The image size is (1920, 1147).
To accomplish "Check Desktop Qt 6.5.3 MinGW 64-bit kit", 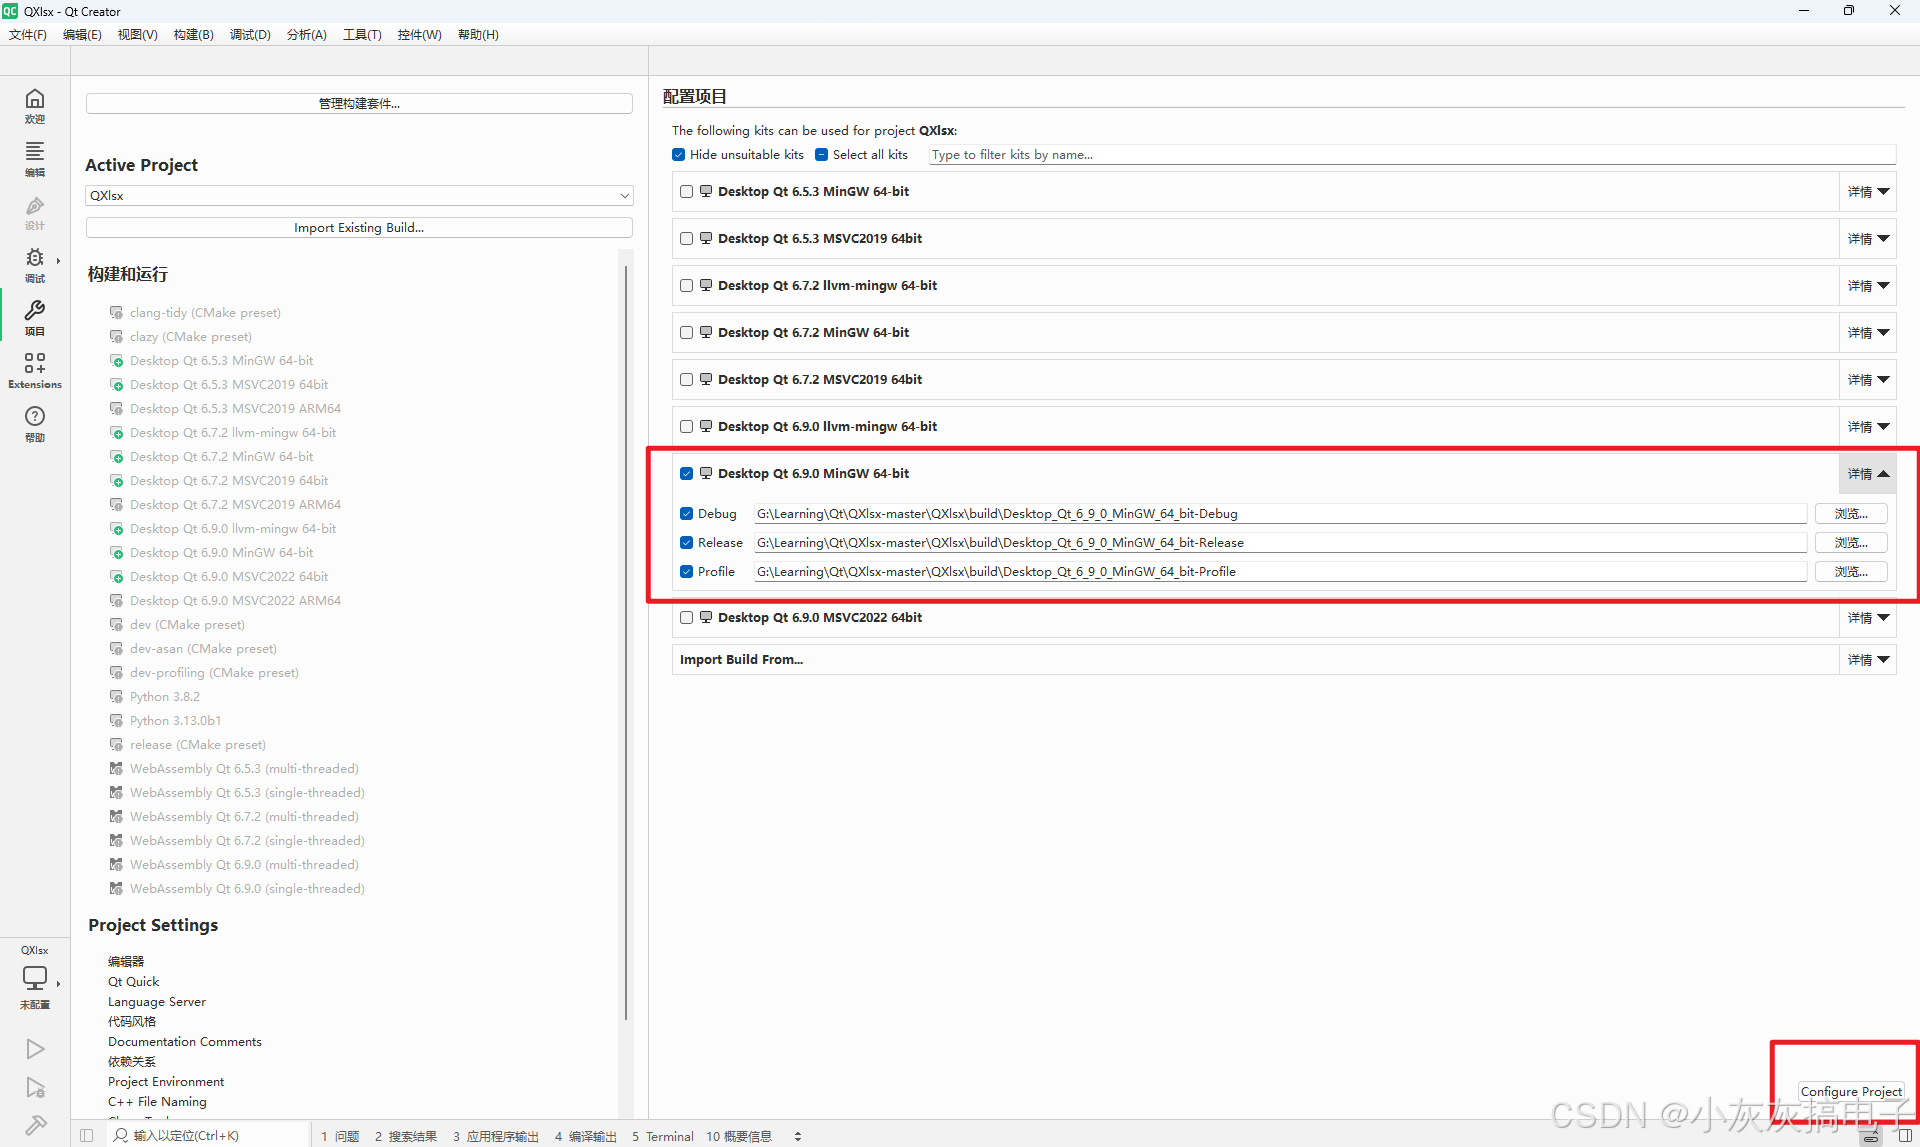I will pyautogui.click(x=687, y=192).
